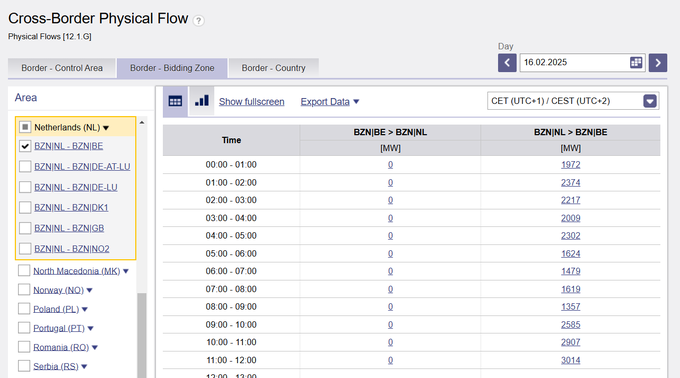Screen dimensions: 680x378
Task: Click the area list scrollbar thumb
Action: 141,336
